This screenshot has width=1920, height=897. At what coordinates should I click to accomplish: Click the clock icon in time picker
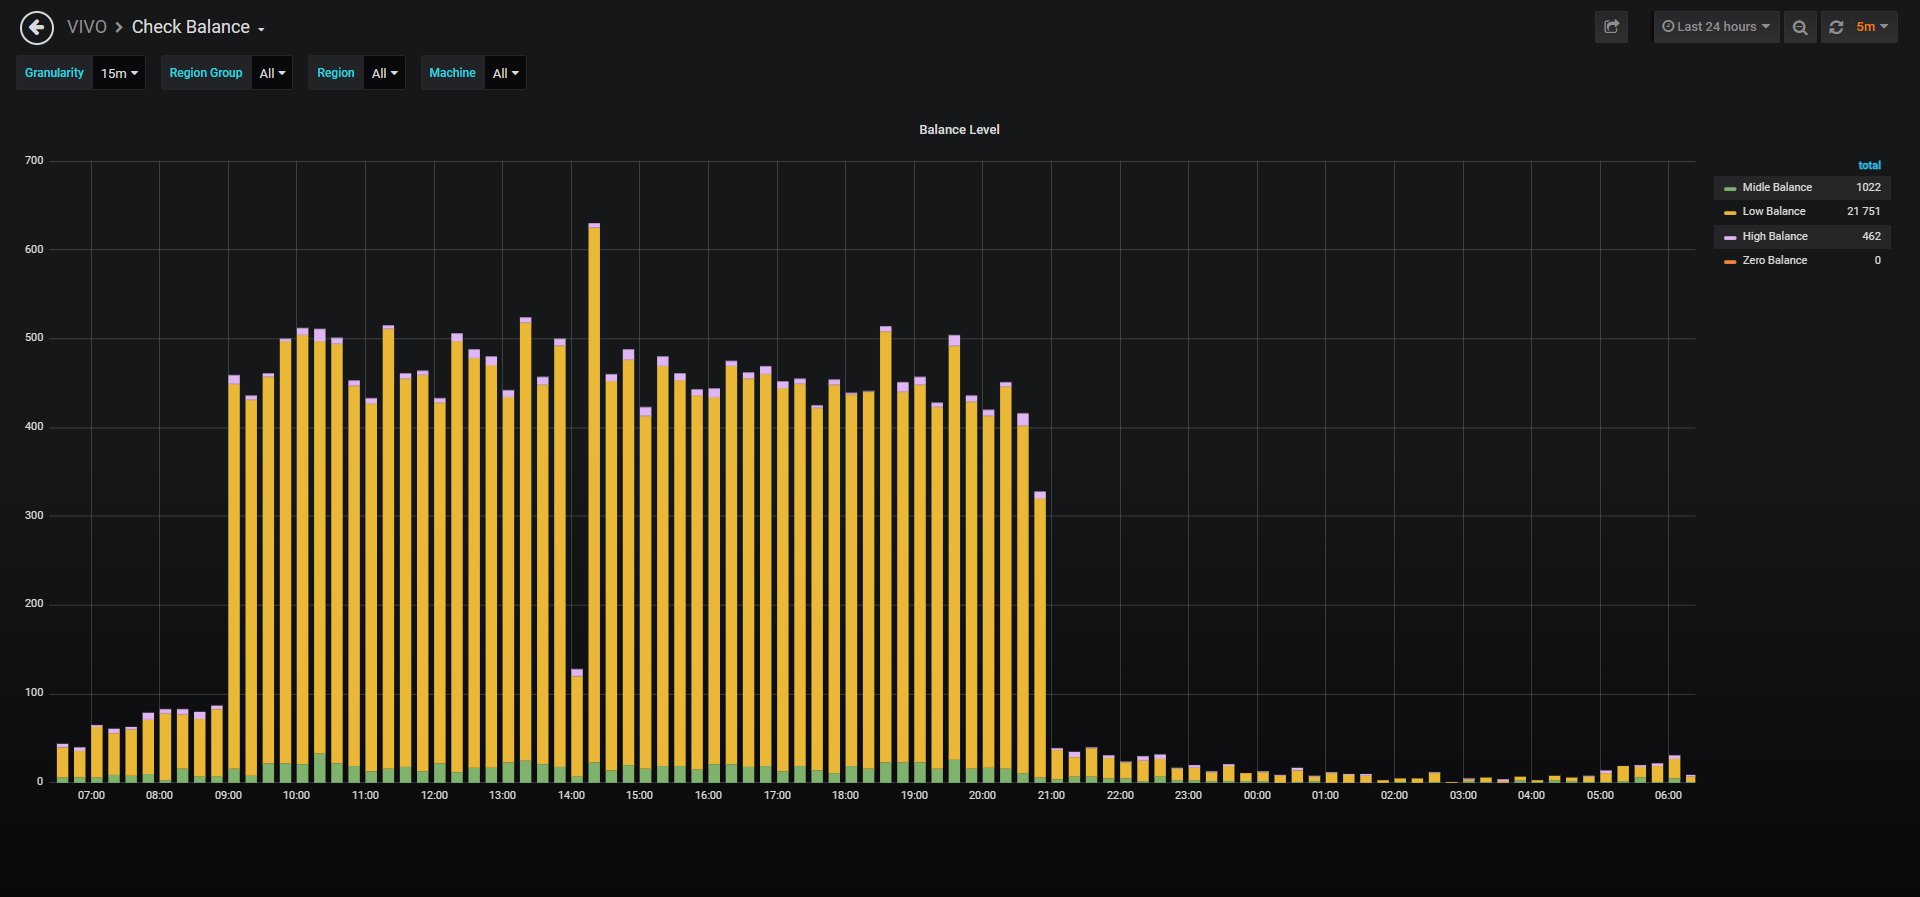[x=1668, y=27]
